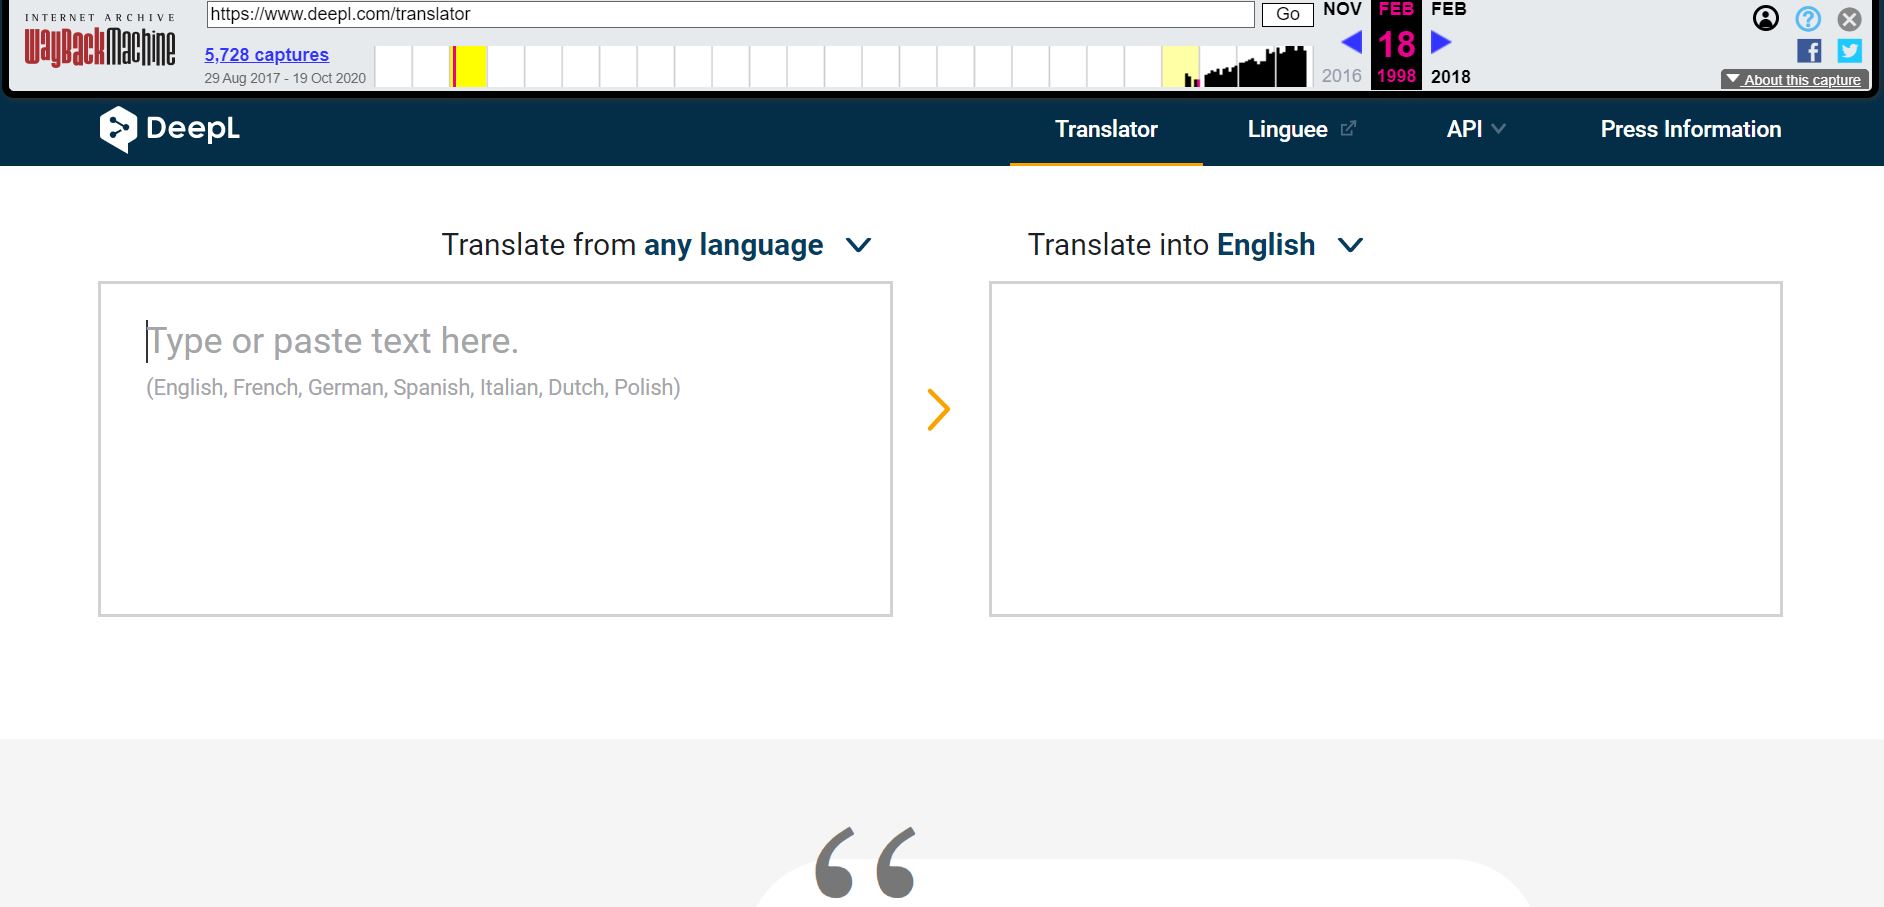Open the Wayback Machine logo
The image size is (1884, 907).
[x=100, y=40]
